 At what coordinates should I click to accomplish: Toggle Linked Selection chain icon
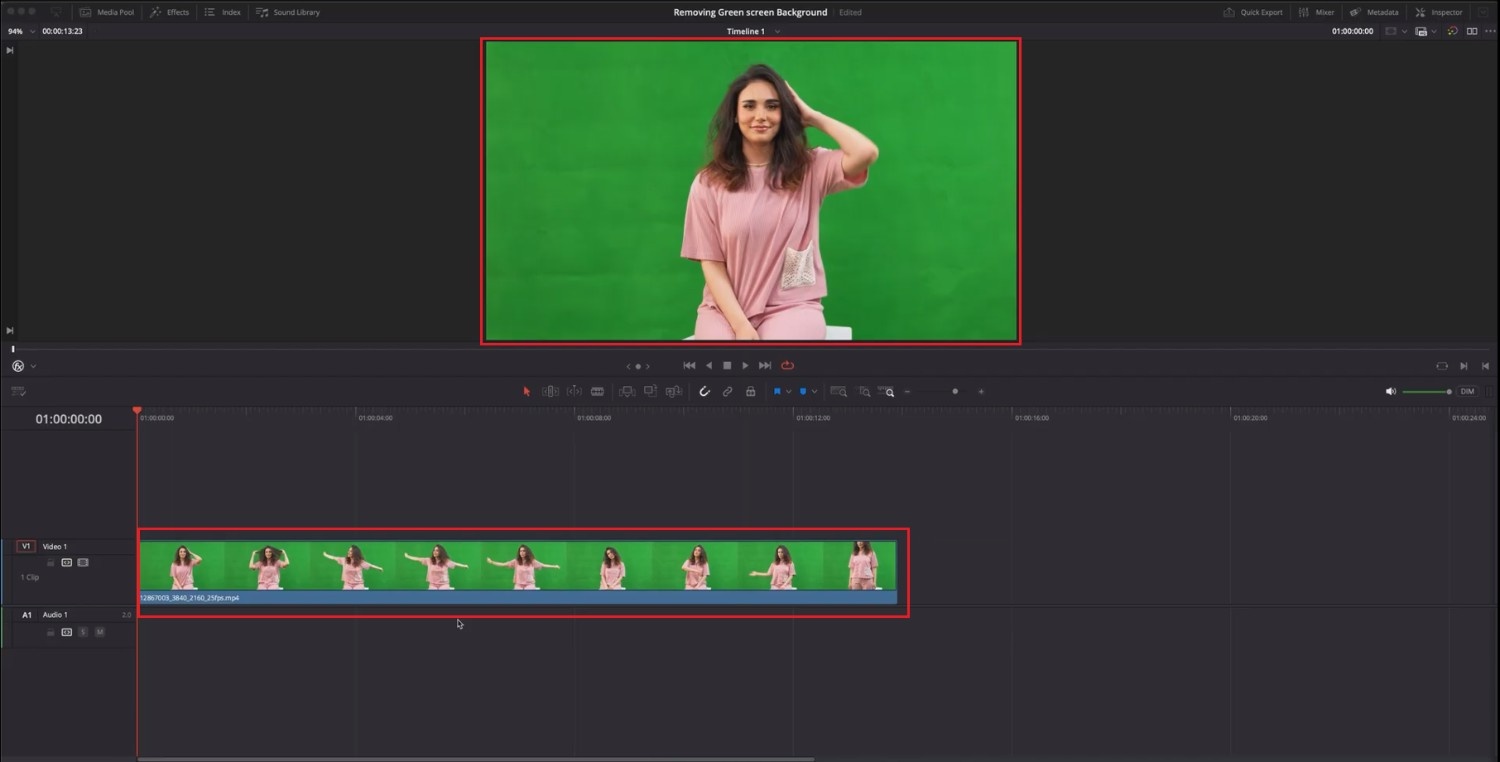point(727,392)
